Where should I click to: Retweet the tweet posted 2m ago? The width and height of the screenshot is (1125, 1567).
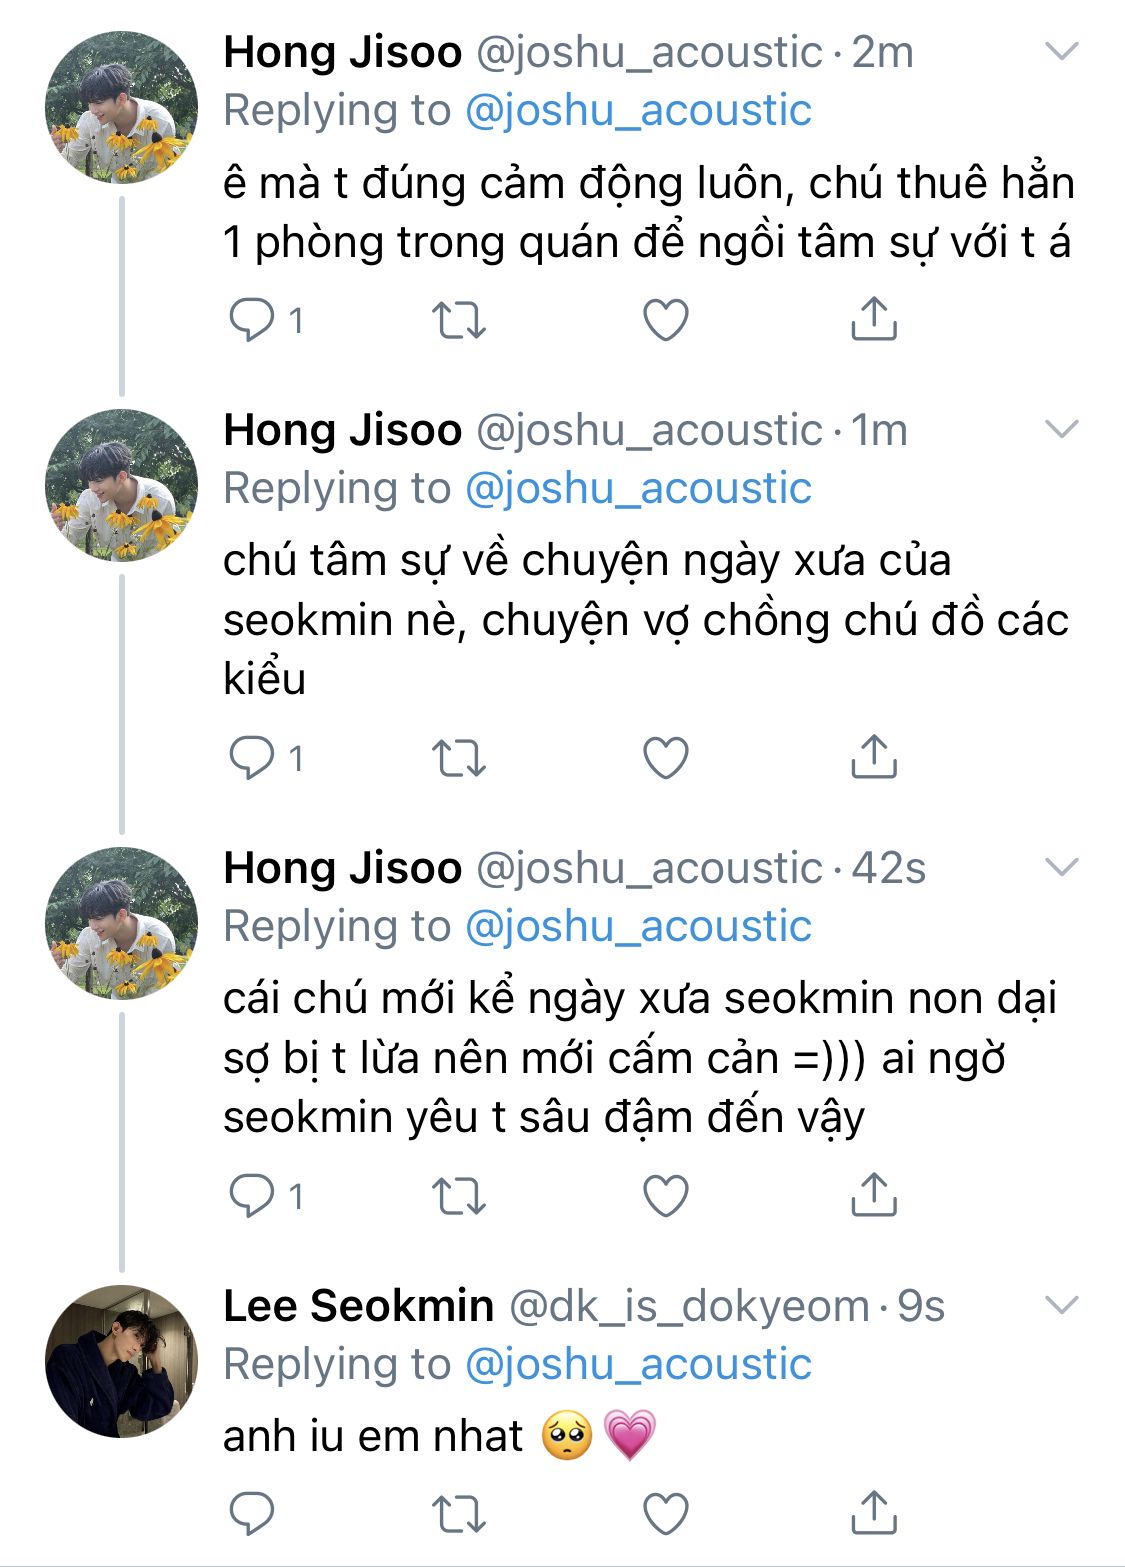tap(459, 320)
